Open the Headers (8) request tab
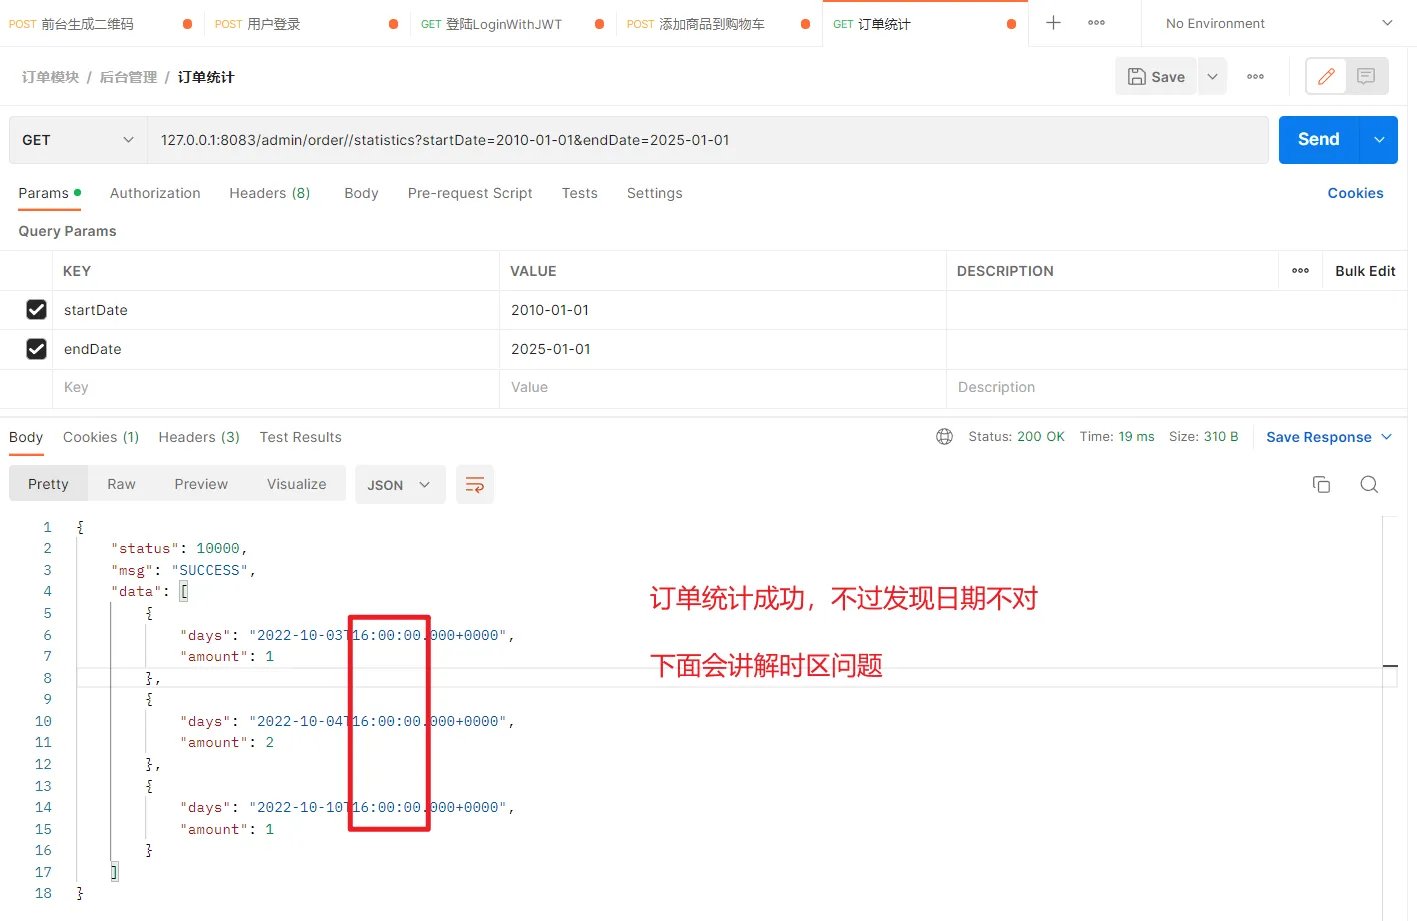 pyautogui.click(x=270, y=193)
